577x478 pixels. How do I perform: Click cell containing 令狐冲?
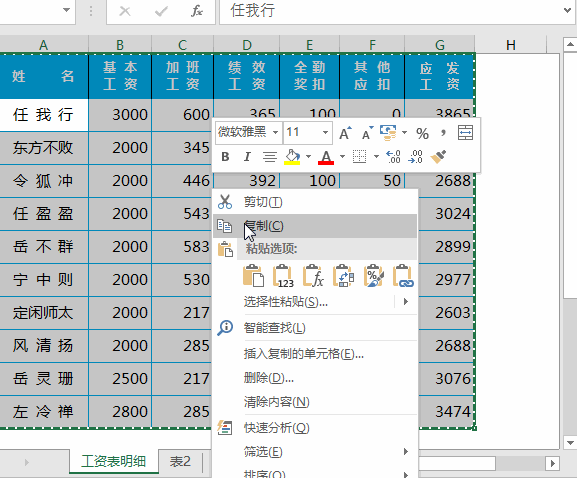(x=44, y=181)
